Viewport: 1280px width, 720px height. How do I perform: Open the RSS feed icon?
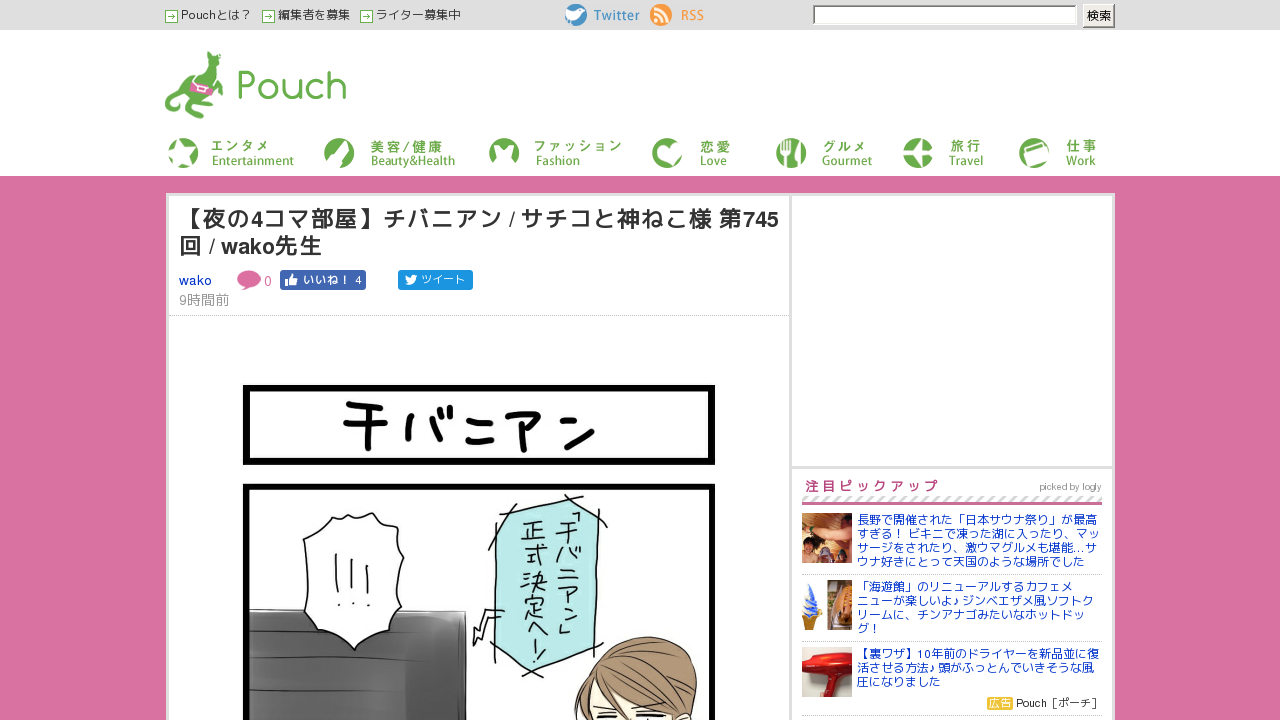(661, 15)
